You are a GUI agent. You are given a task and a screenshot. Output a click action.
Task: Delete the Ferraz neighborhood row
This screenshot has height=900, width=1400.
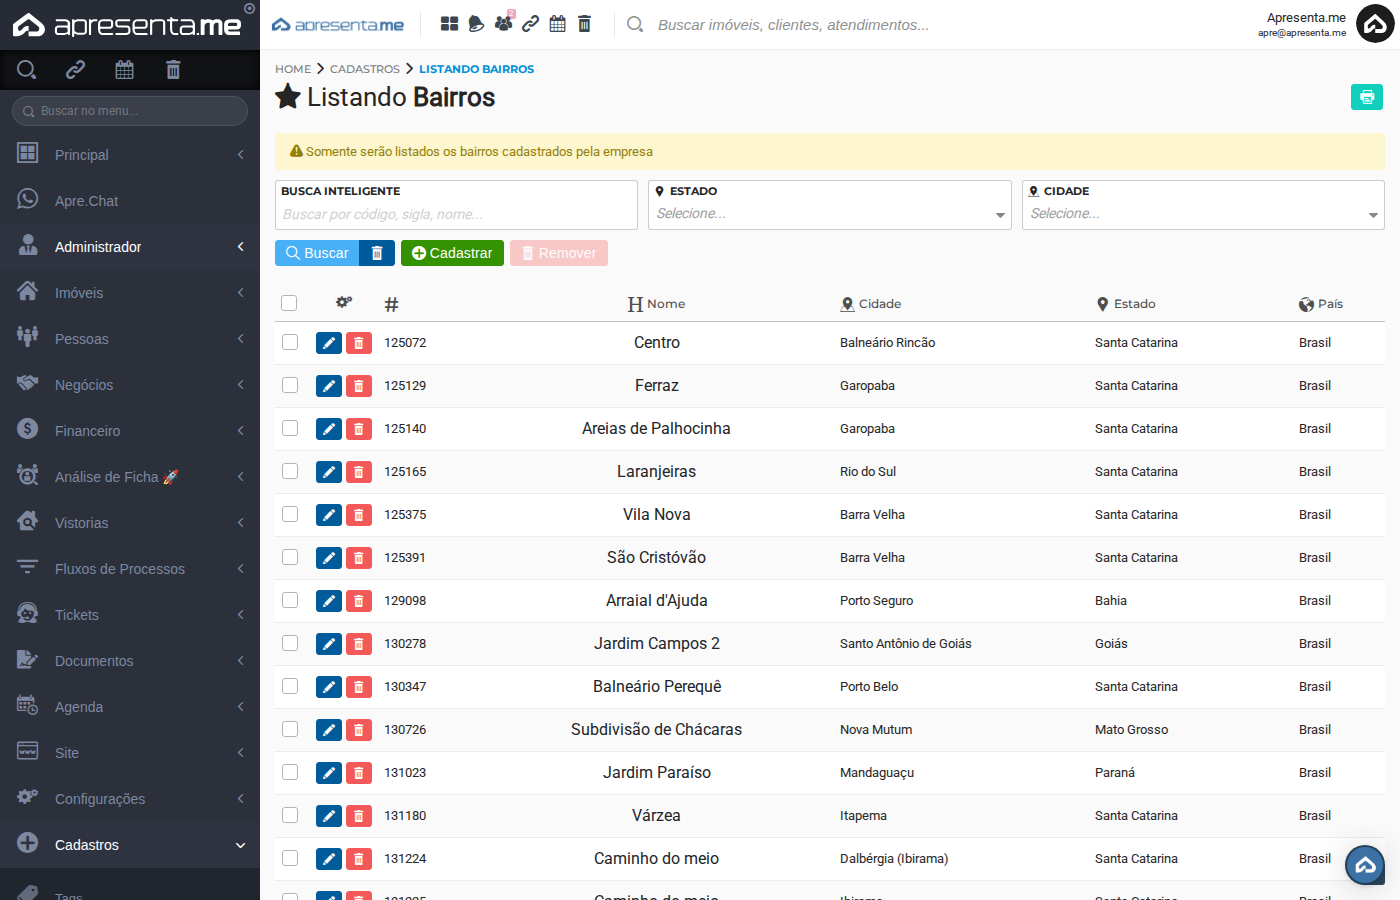point(359,386)
